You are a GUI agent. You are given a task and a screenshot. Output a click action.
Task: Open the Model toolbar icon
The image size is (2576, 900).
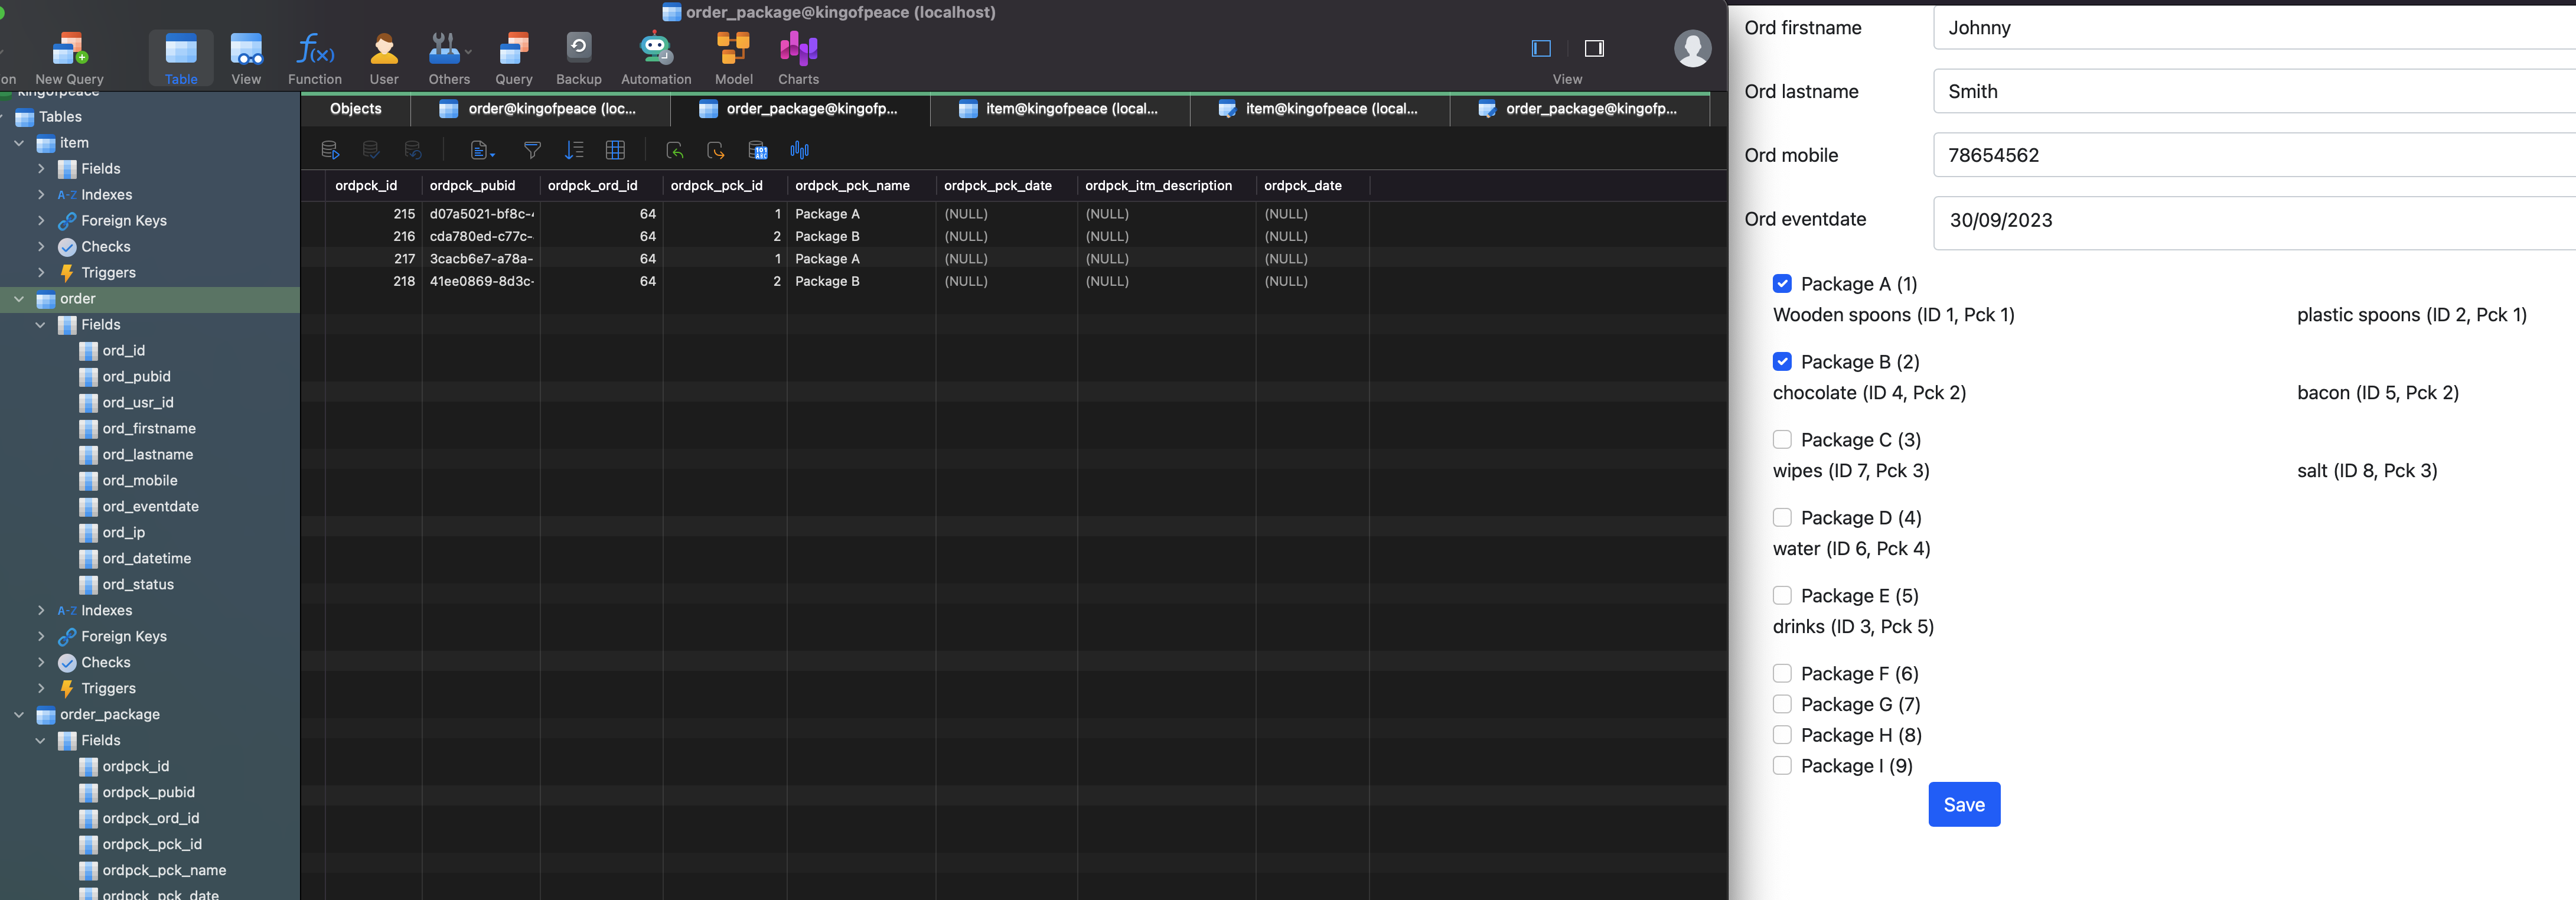tap(734, 58)
